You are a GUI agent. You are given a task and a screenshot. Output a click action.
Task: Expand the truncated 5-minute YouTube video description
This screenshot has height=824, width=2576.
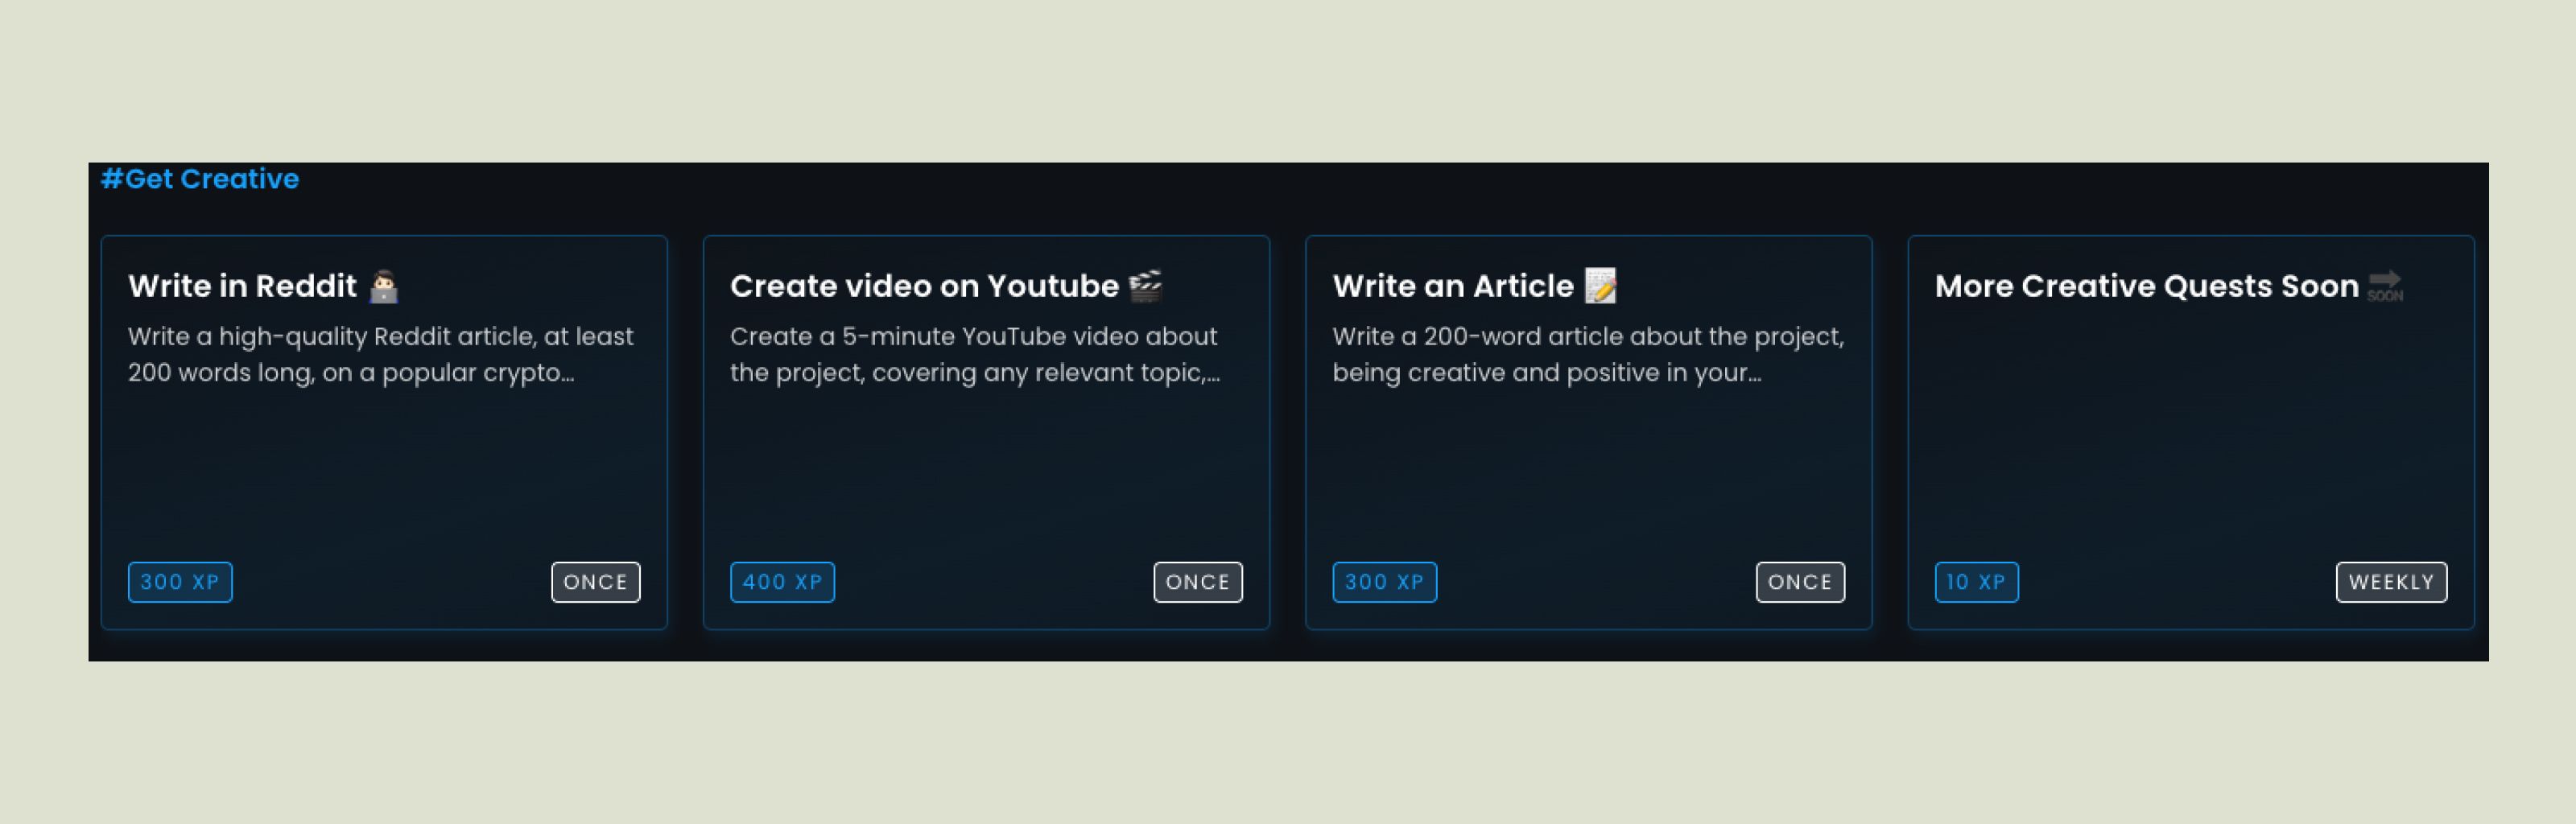coord(975,354)
